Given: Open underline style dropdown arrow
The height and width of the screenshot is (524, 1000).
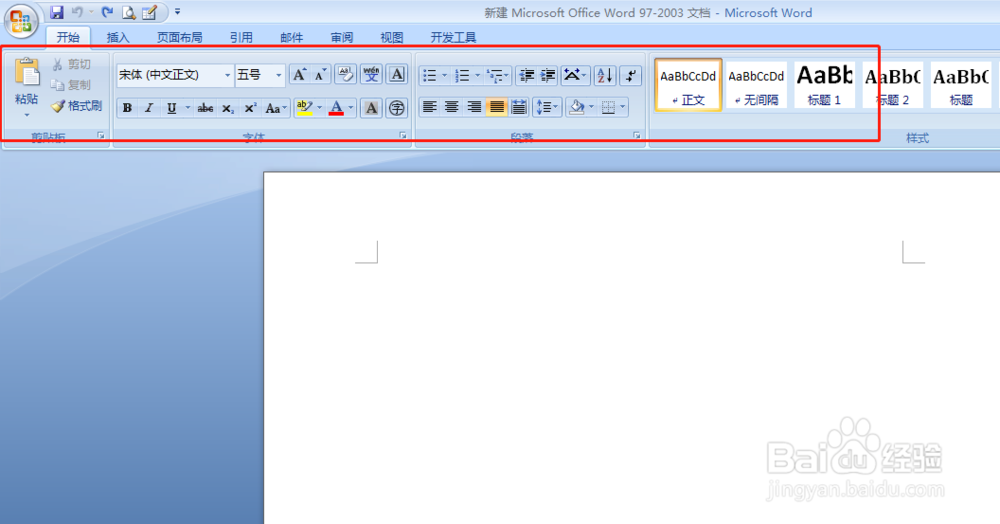Looking at the screenshot, I should tap(188, 108).
